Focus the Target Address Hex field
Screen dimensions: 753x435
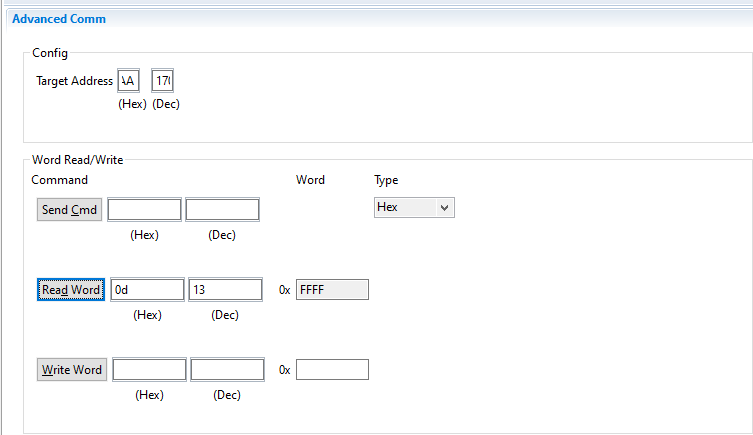click(x=128, y=81)
